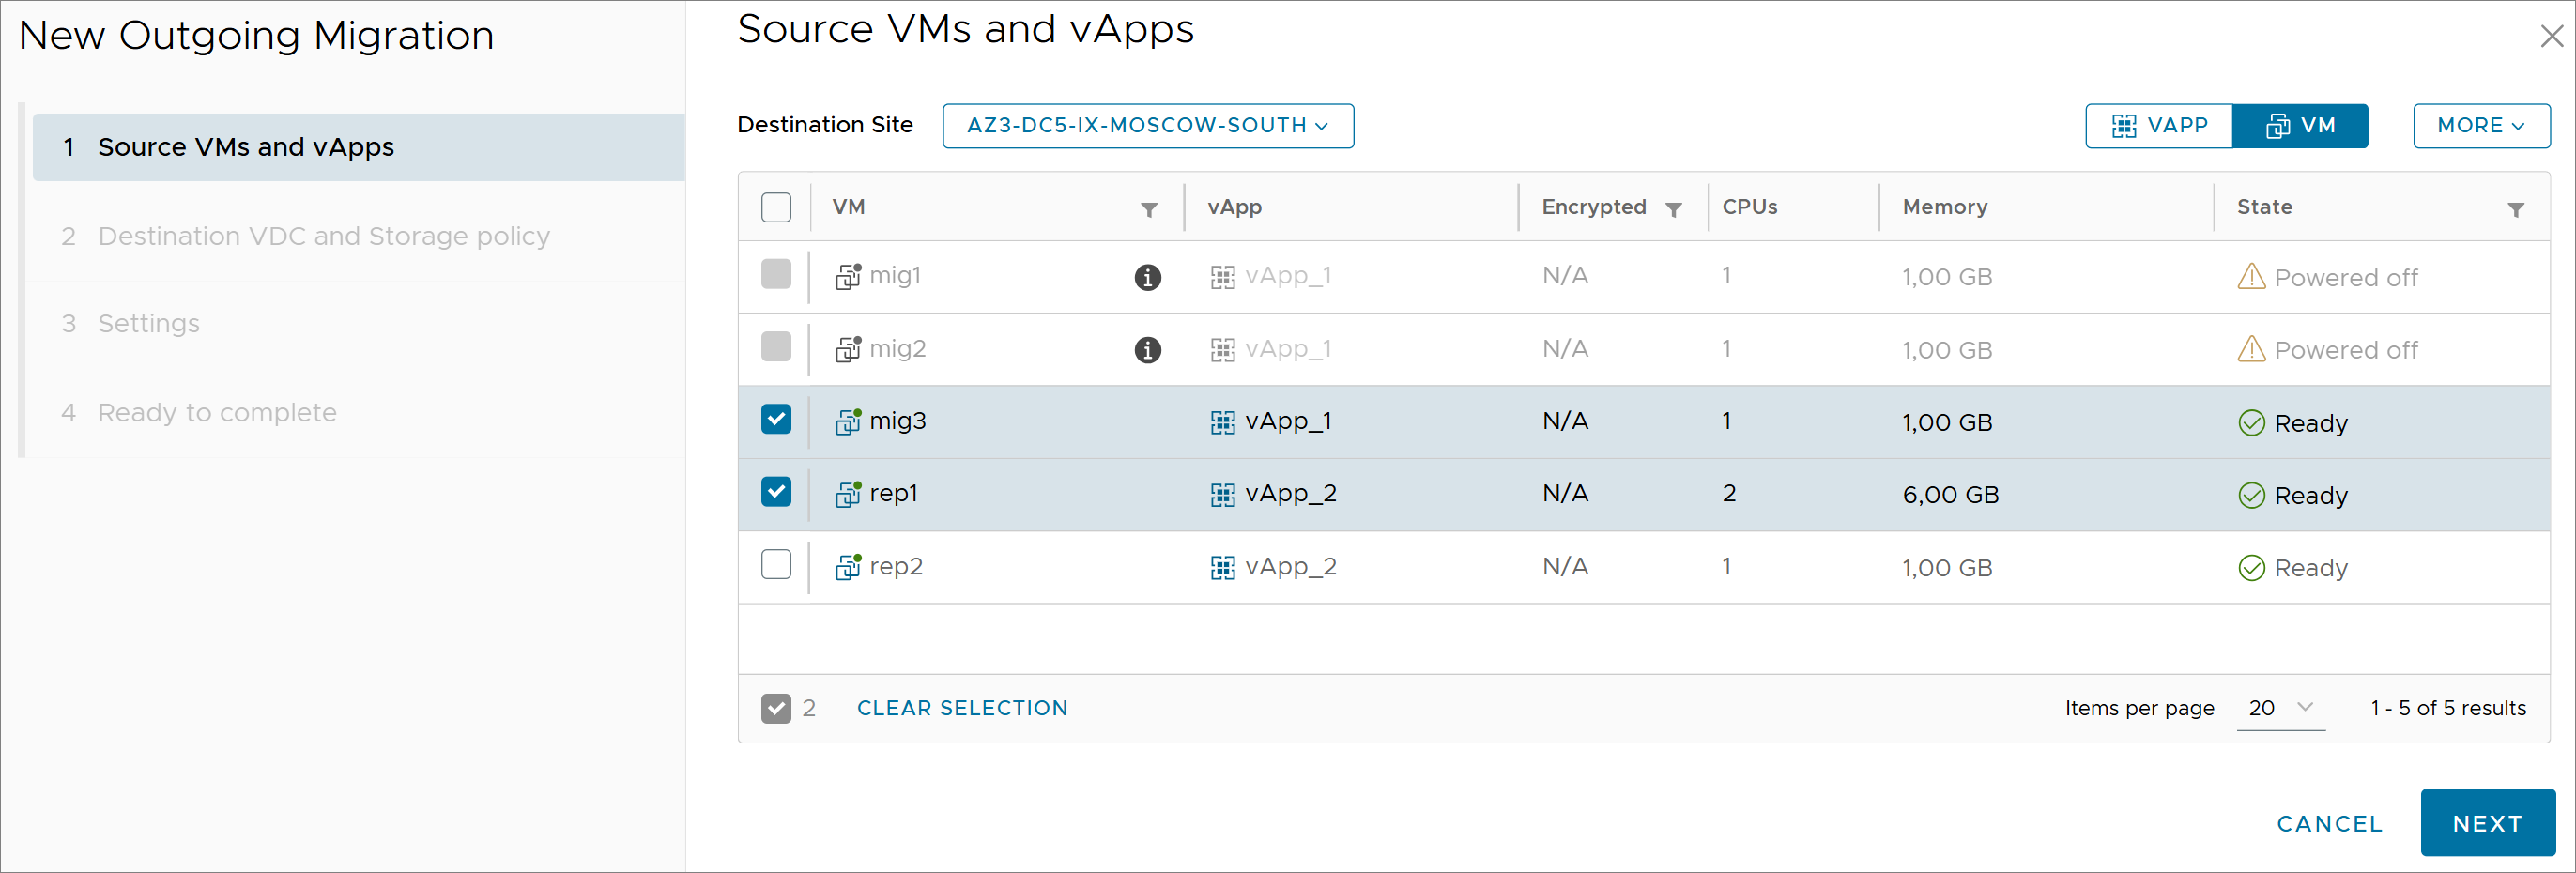The image size is (2576, 873).
Task: Click the info icon next to mig2
Action: pos(1148,350)
